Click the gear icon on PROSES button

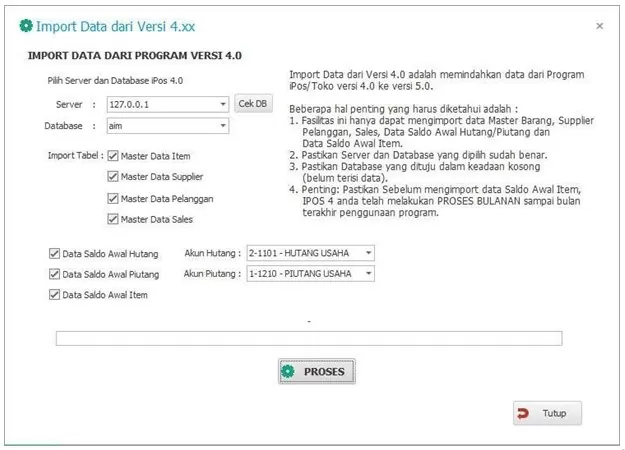point(288,372)
